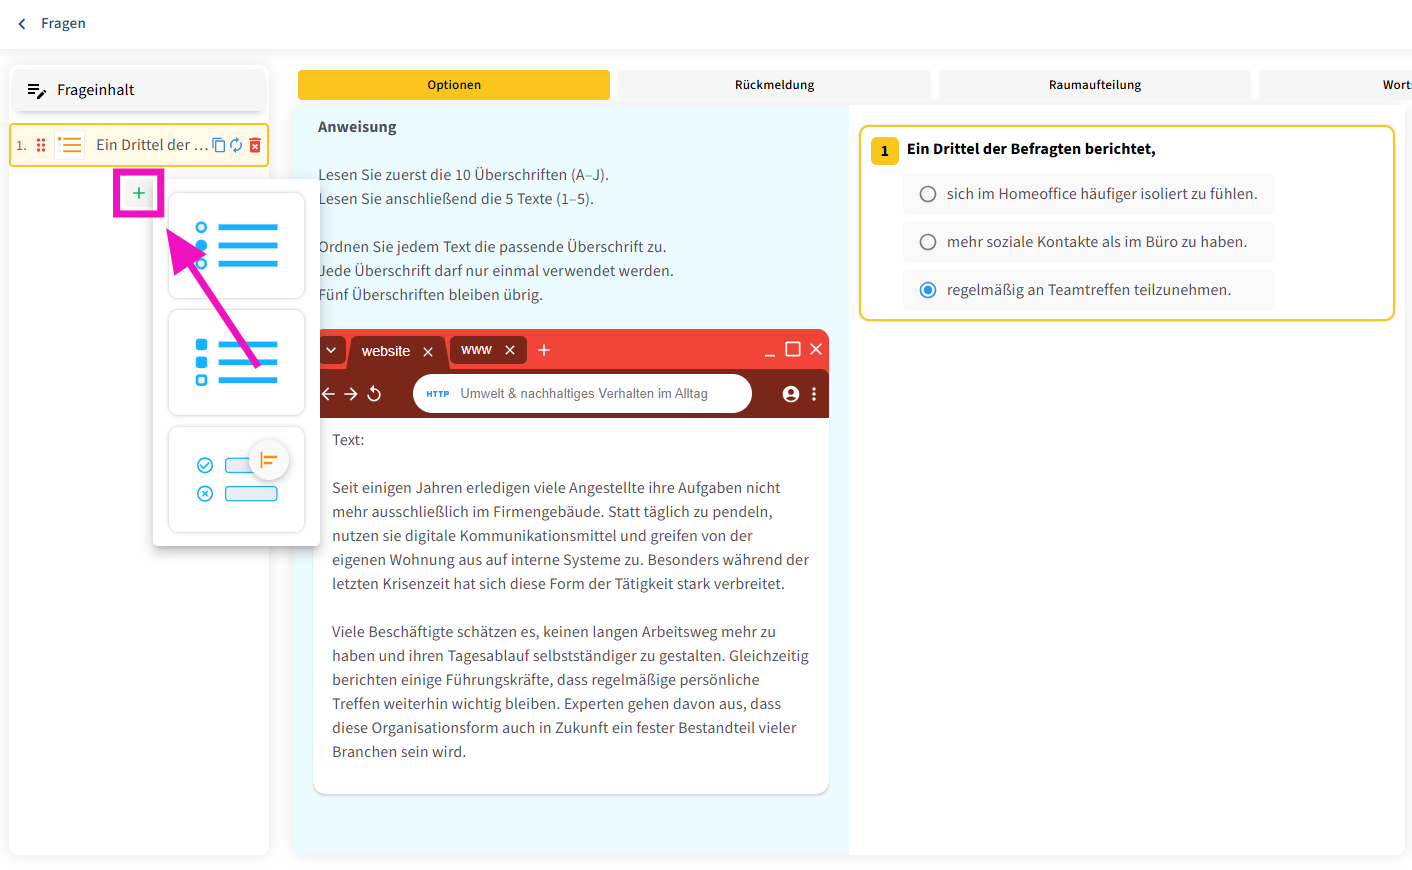Image resolution: width=1412 pixels, height=870 pixels.
Task: Click the green plus to add a question
Action: [x=139, y=193]
